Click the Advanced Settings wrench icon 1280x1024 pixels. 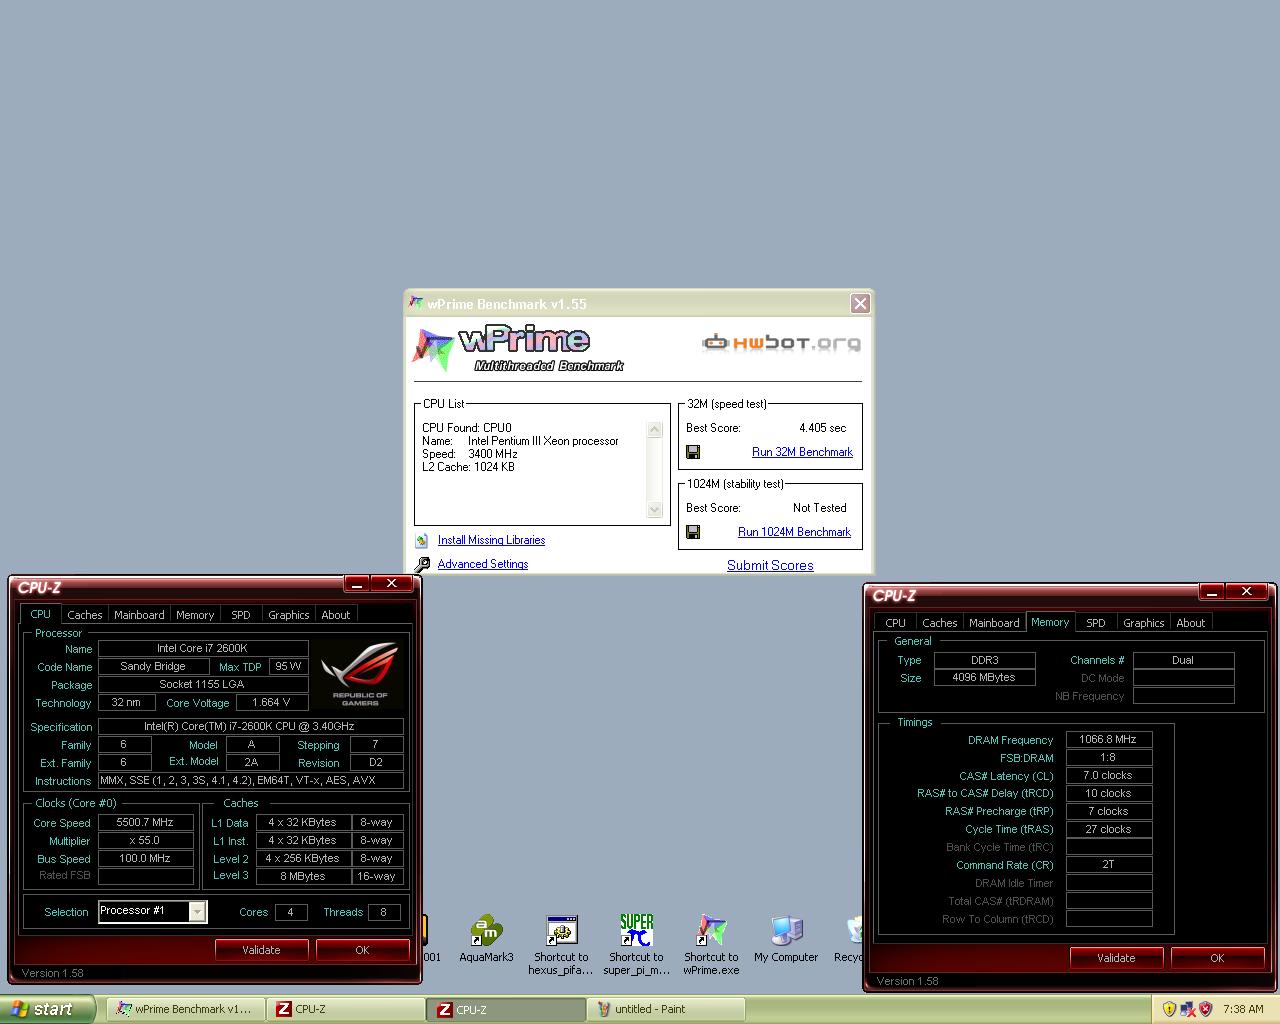tap(422, 564)
